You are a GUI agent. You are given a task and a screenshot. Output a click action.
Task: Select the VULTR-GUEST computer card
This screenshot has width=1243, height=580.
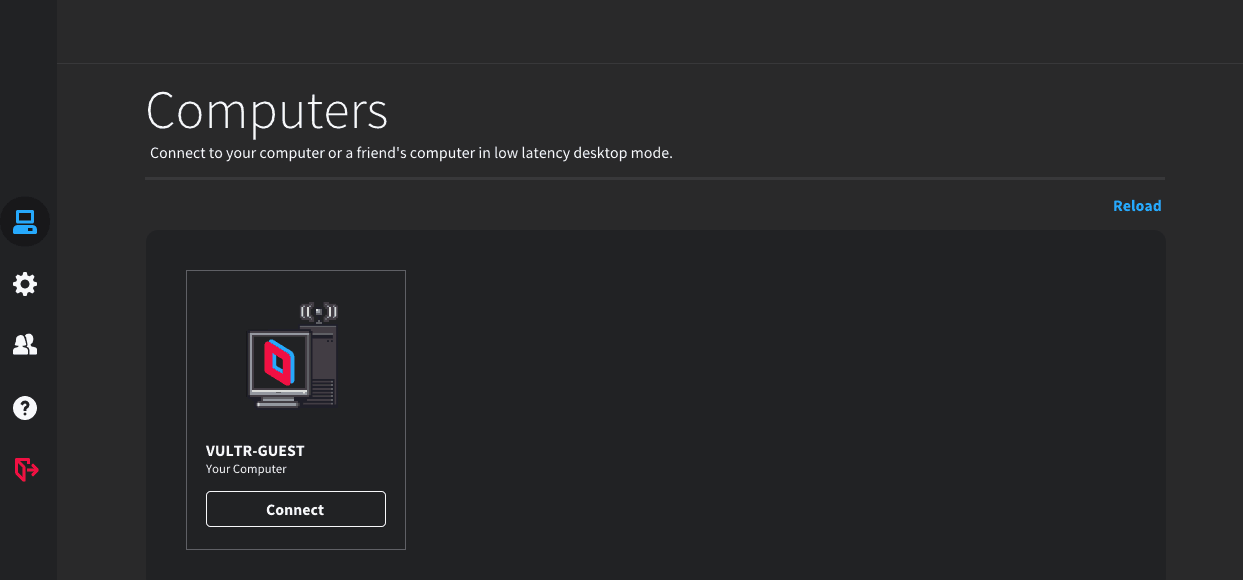point(295,408)
